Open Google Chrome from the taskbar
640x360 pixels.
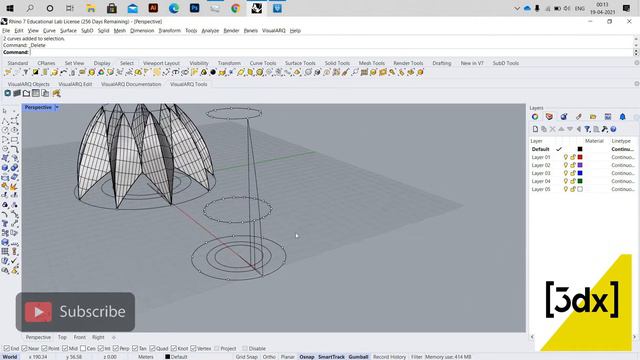click(x=236, y=8)
